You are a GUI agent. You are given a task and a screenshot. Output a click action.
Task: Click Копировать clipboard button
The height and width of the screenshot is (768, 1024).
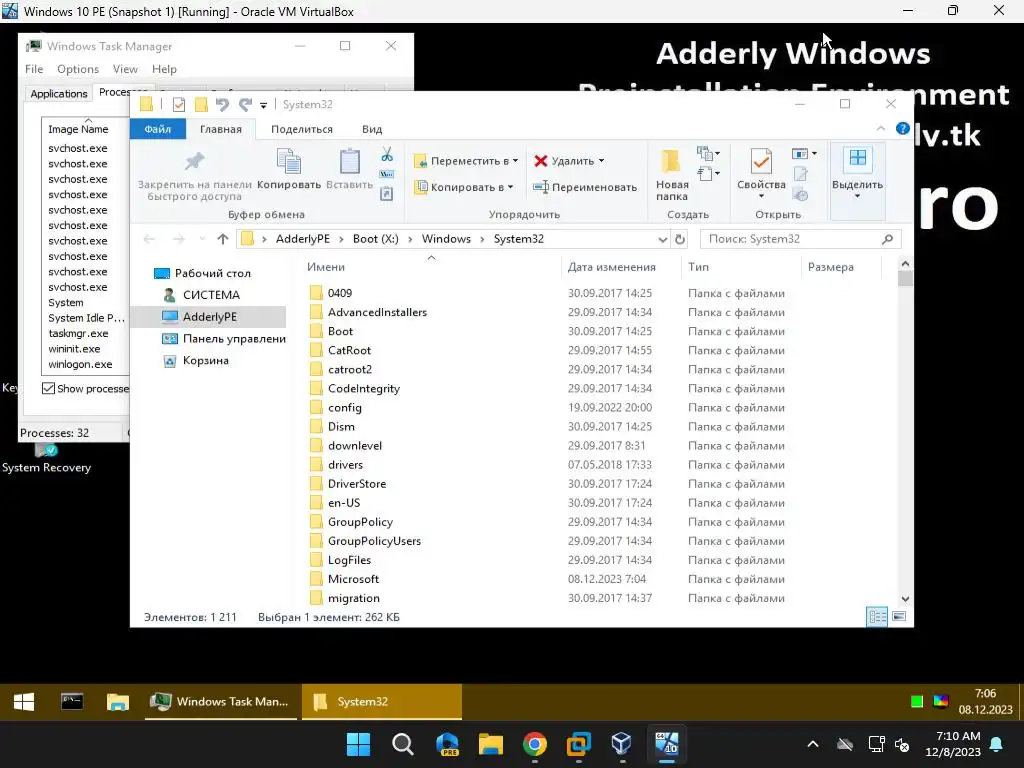tap(289, 168)
